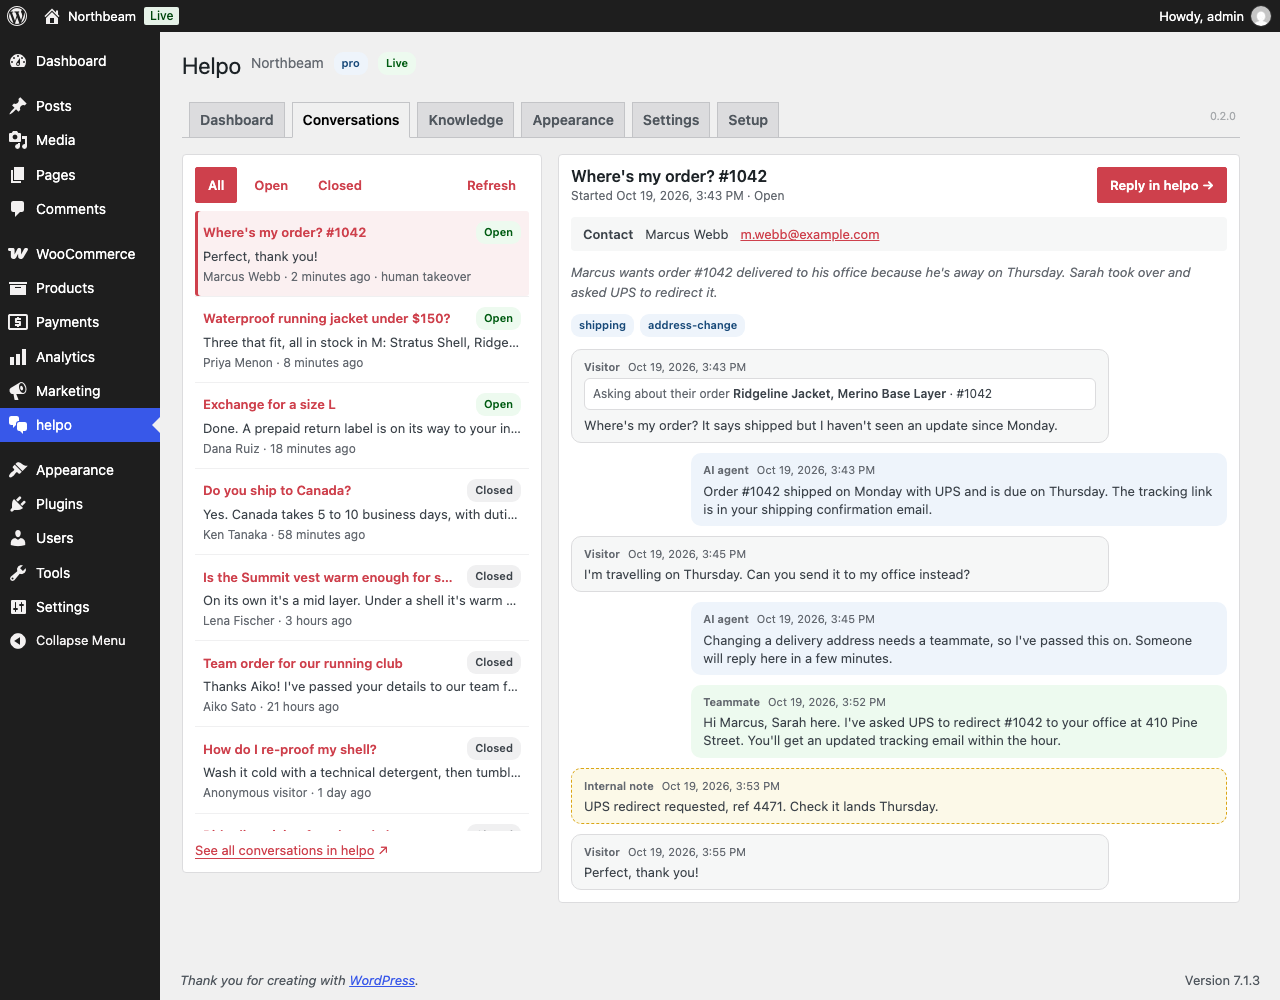Click the admin avatar icon
This screenshot has width=1280, height=1000.
tap(1261, 16)
